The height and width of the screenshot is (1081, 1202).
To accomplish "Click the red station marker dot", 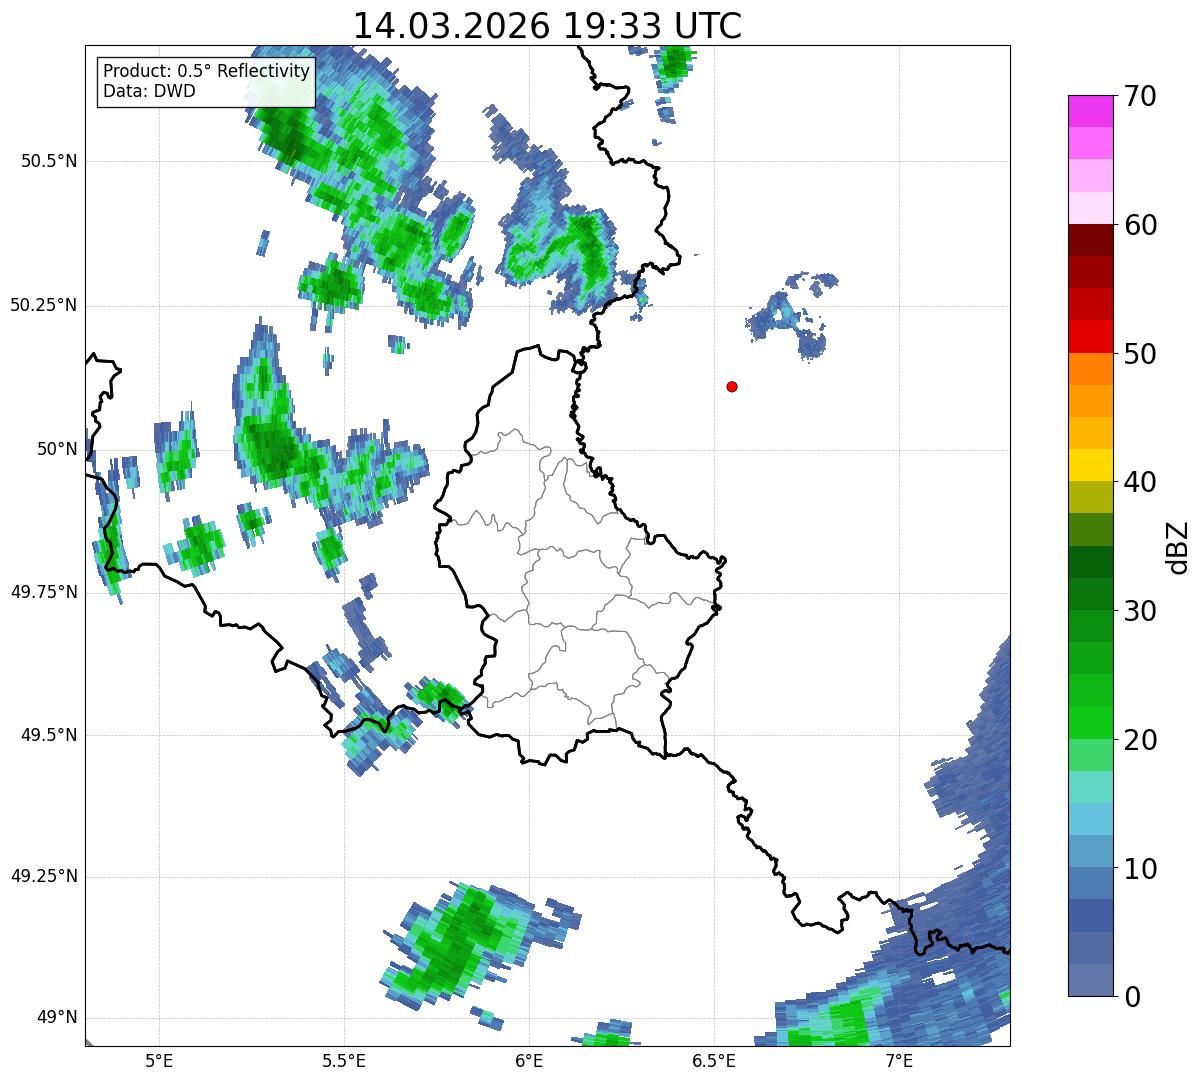I will (x=732, y=386).
